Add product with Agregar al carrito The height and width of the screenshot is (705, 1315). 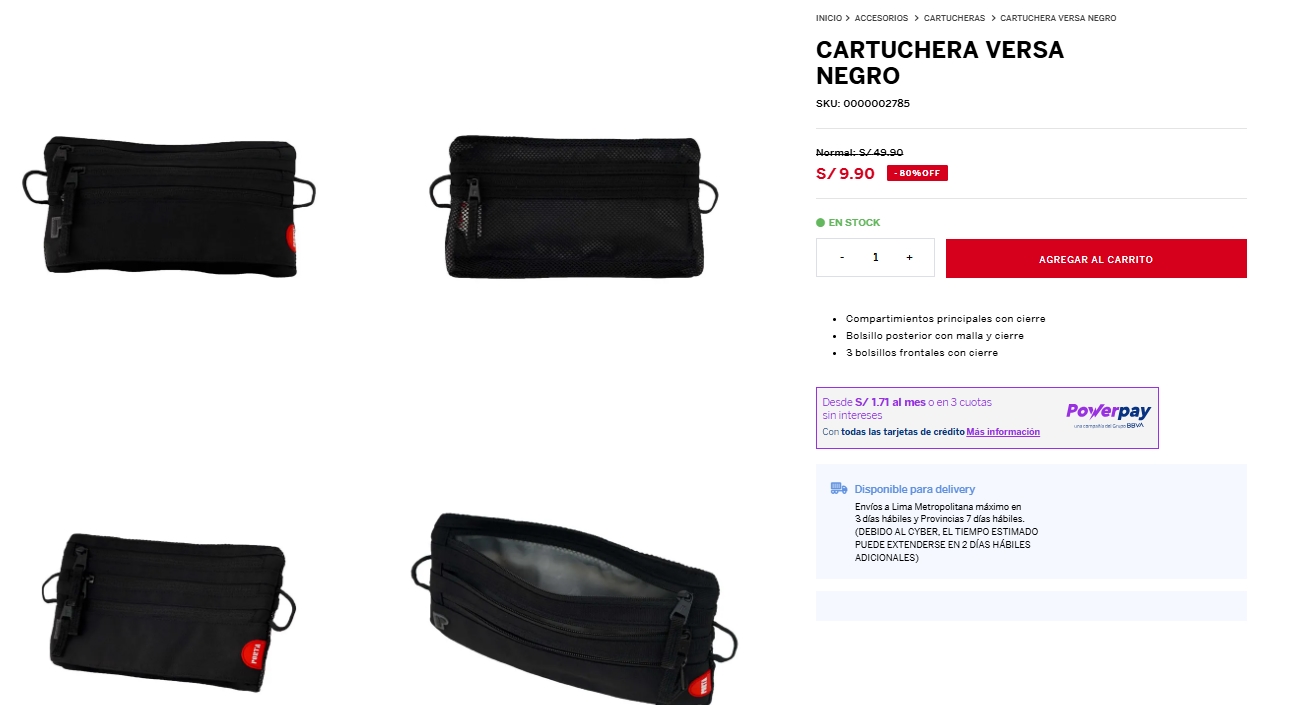1096,258
